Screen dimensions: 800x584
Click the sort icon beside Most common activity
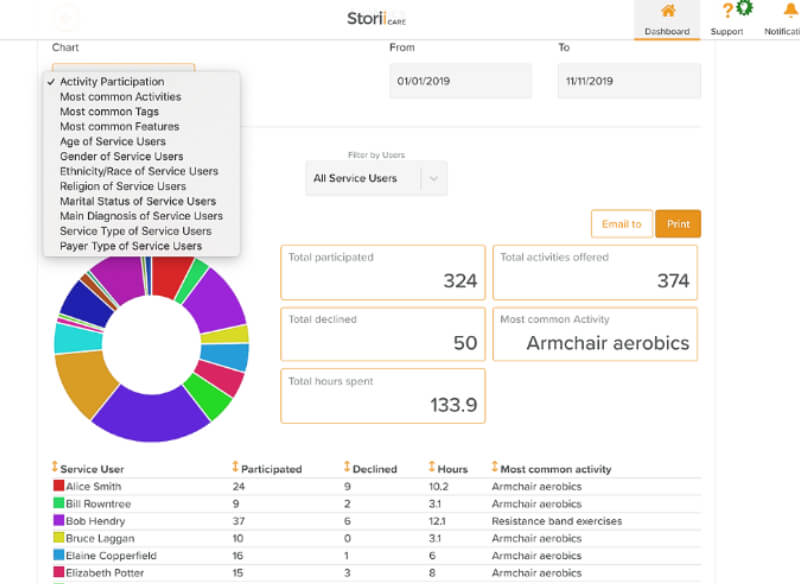tap(492, 468)
